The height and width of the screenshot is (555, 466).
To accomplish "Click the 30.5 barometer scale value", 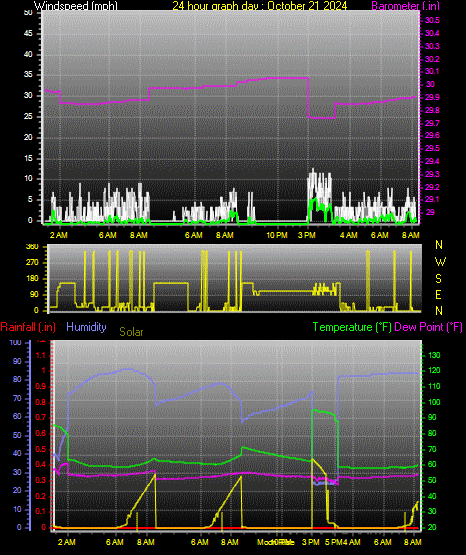I will [x=432, y=20].
